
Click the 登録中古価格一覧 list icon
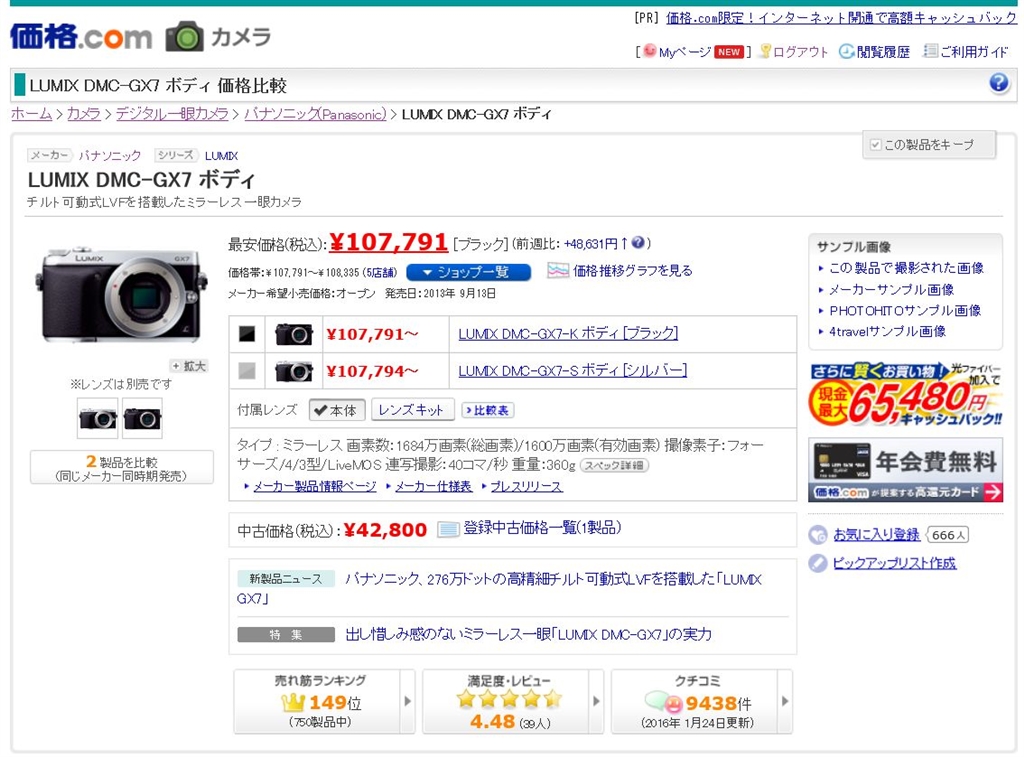point(448,528)
